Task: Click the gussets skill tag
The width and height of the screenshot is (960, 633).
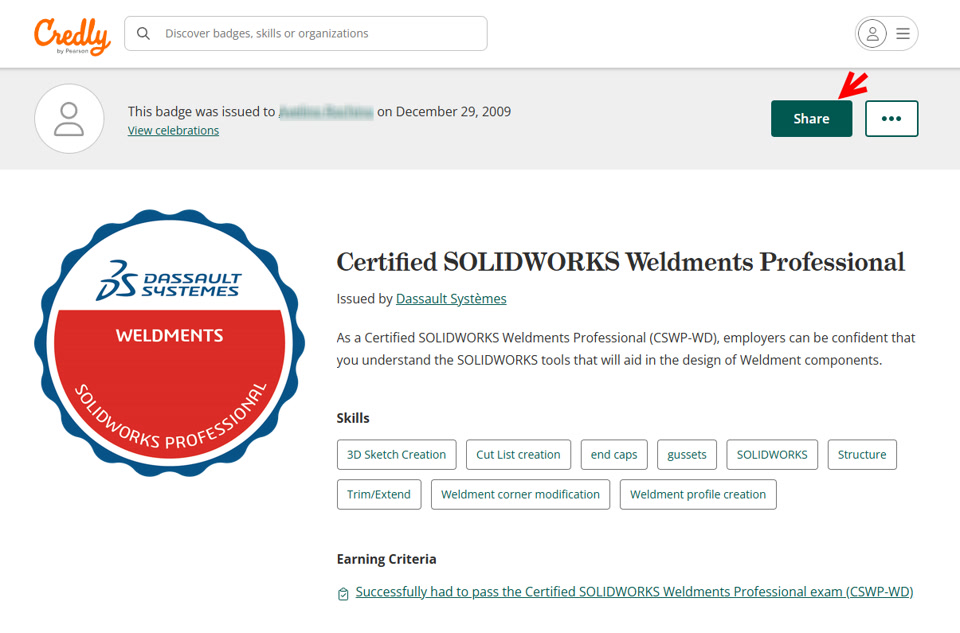Action: (x=687, y=454)
